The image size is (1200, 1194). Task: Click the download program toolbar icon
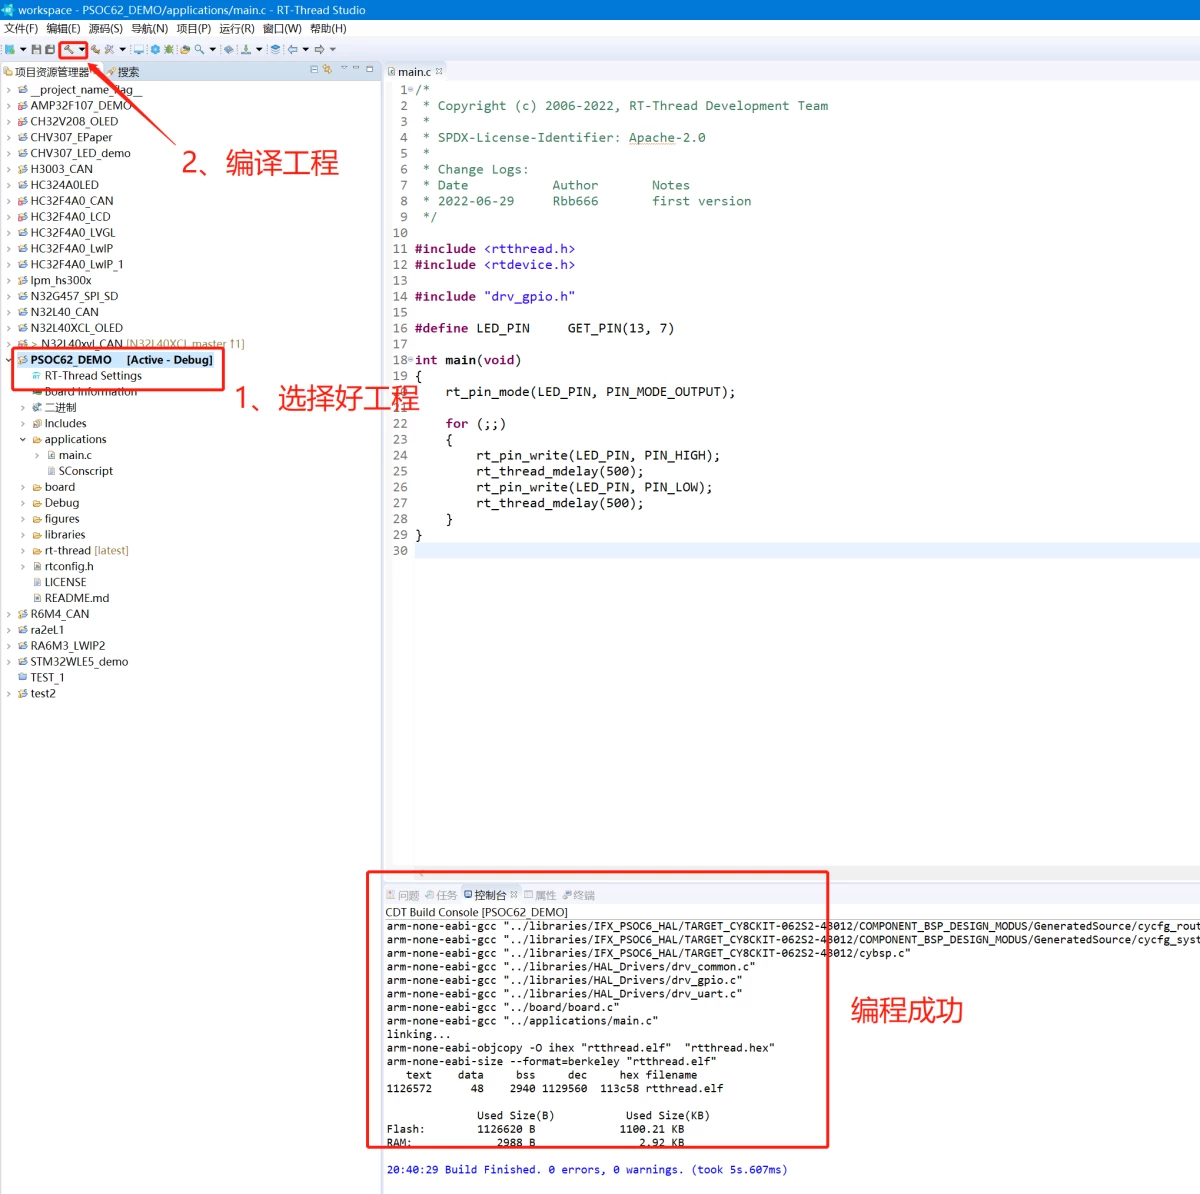[246, 49]
